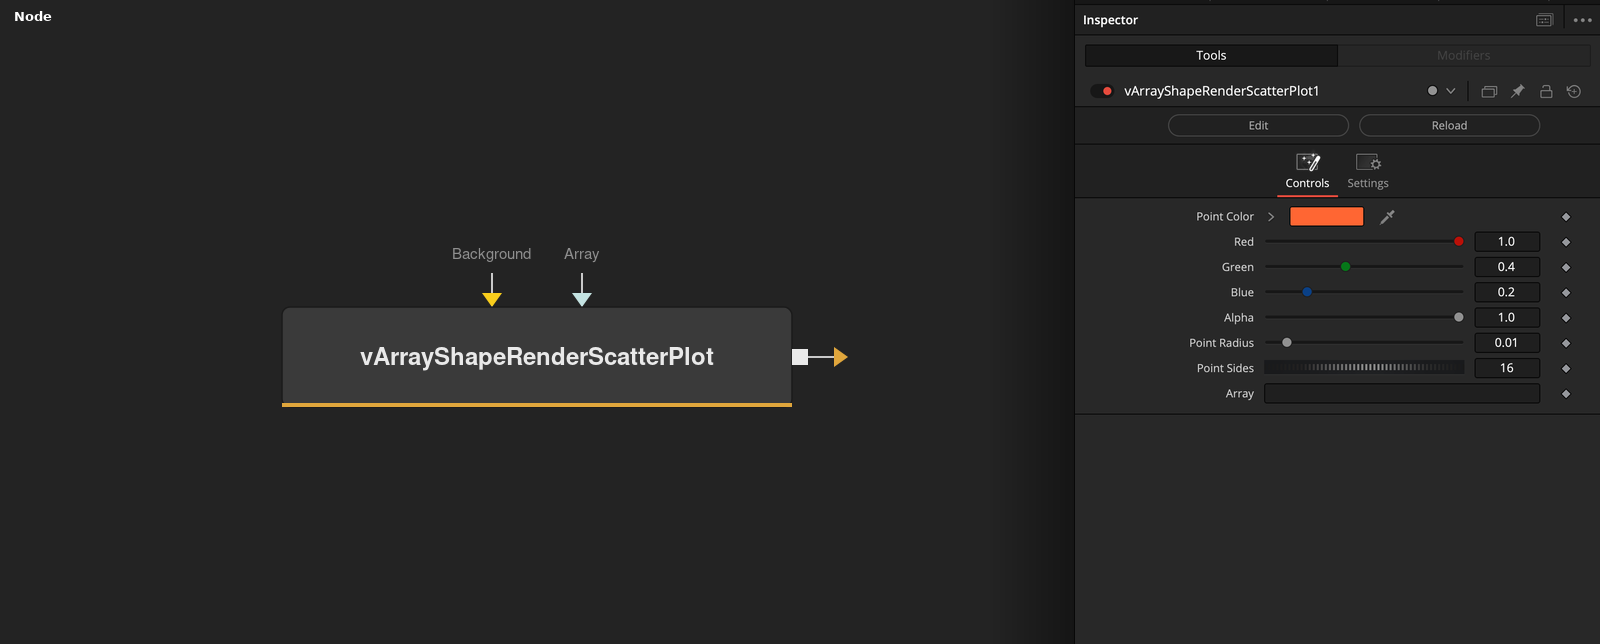Viewport: 1600px width, 644px height.
Task: Click the Inspector header icon beside three dots
Action: click(x=1544, y=20)
